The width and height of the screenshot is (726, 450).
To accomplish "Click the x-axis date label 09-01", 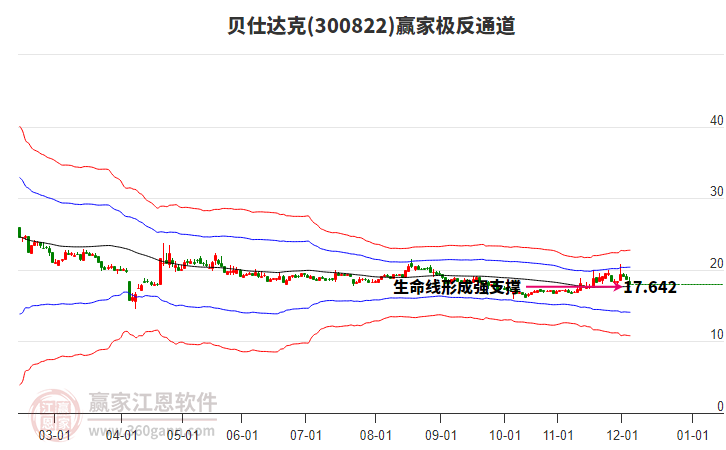I will (441, 436).
